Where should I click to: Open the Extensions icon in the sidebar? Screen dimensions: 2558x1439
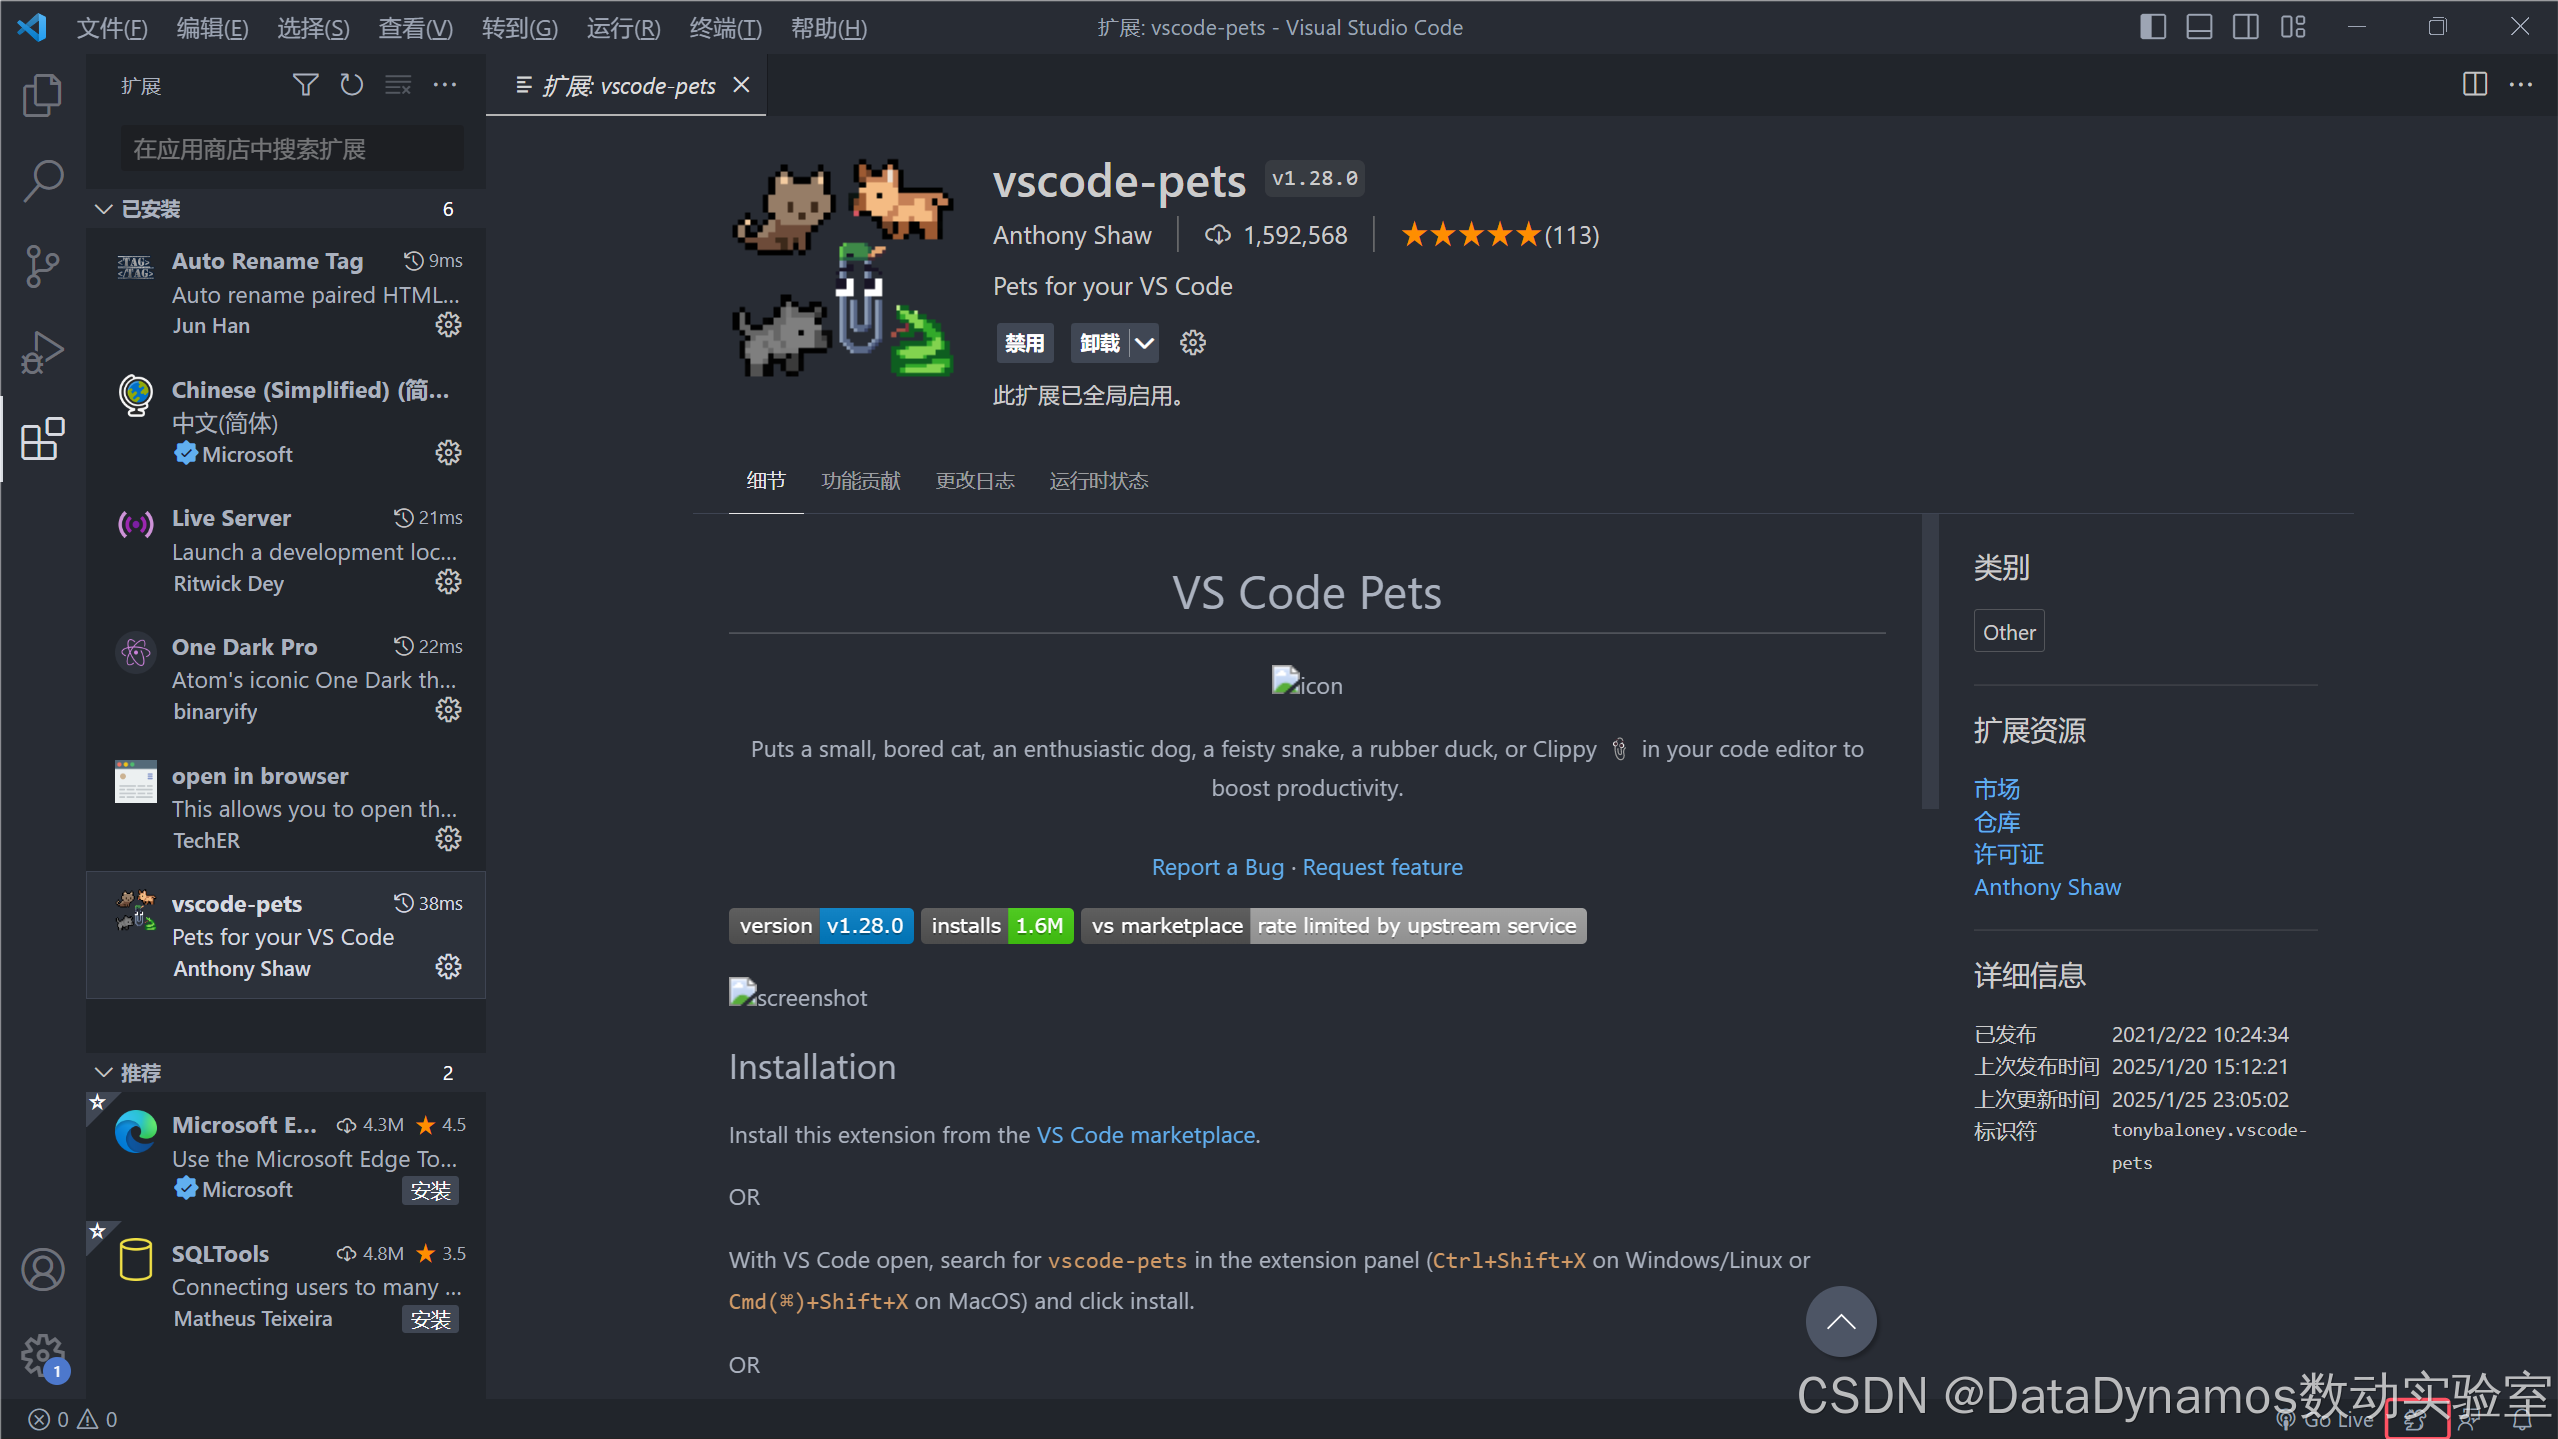click(x=42, y=439)
